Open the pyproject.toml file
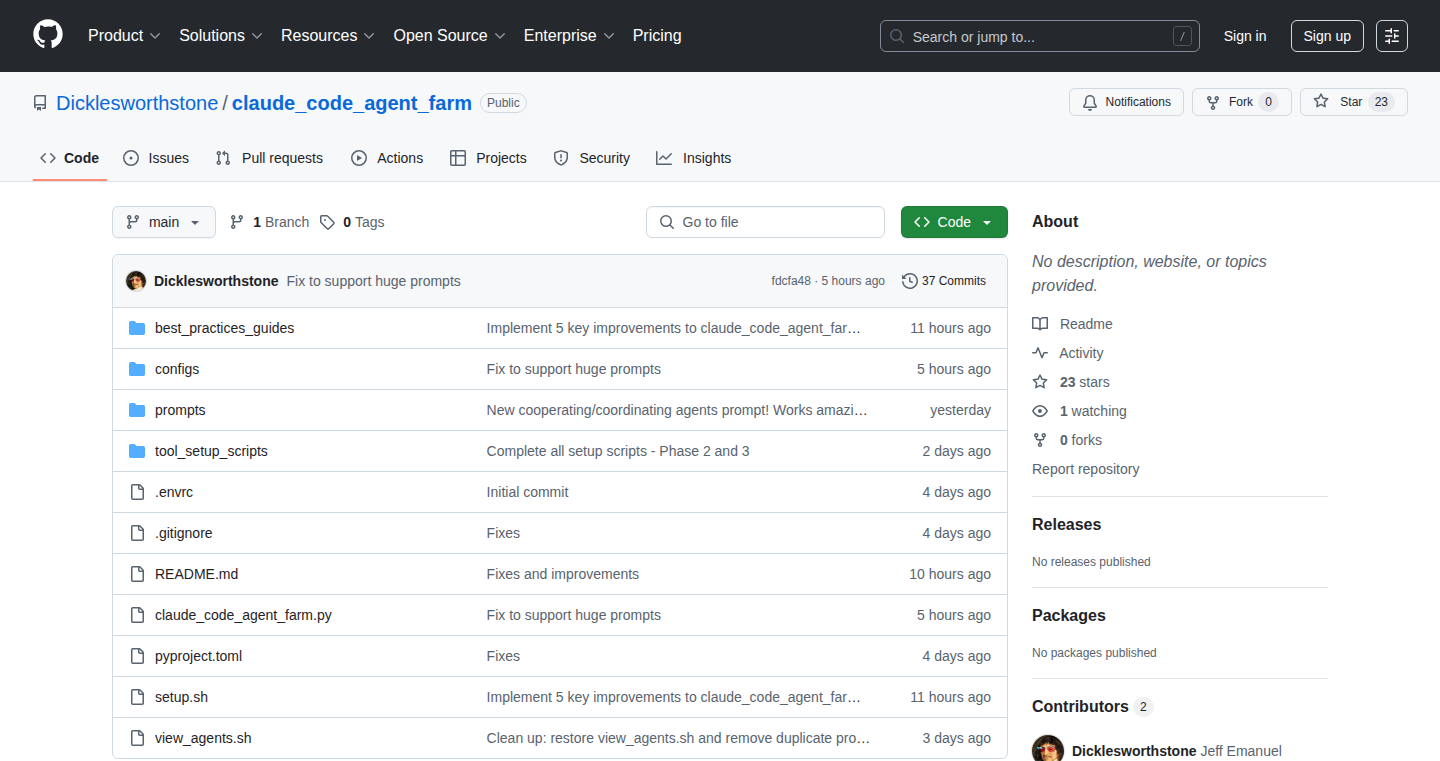Viewport: 1440px width, 761px height. point(199,656)
